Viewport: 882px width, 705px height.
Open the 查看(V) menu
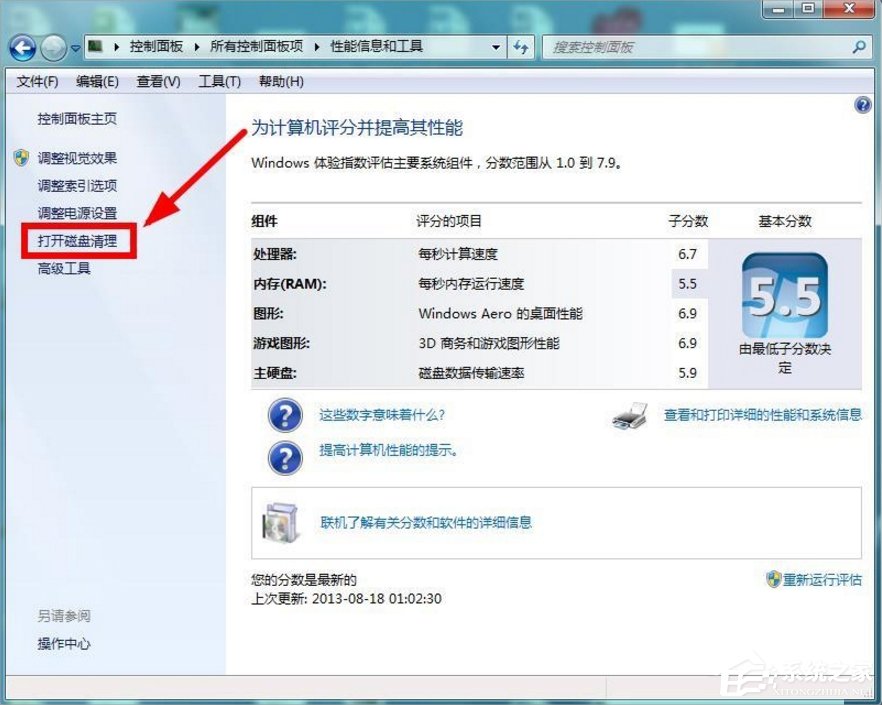coord(157,81)
